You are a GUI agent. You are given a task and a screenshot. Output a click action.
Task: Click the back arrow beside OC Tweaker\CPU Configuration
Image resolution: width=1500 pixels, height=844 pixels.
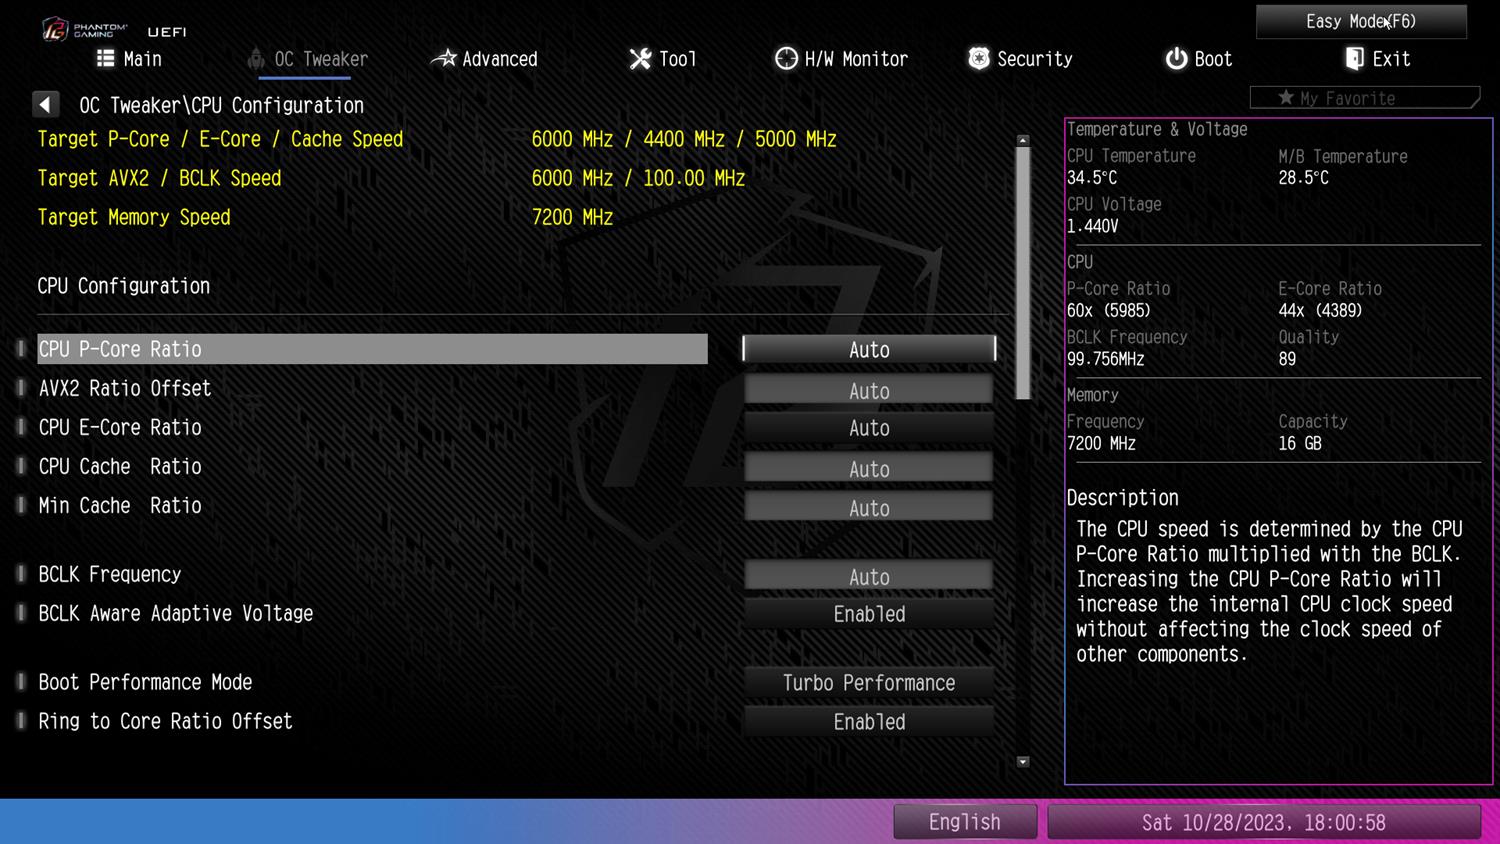coord(45,104)
